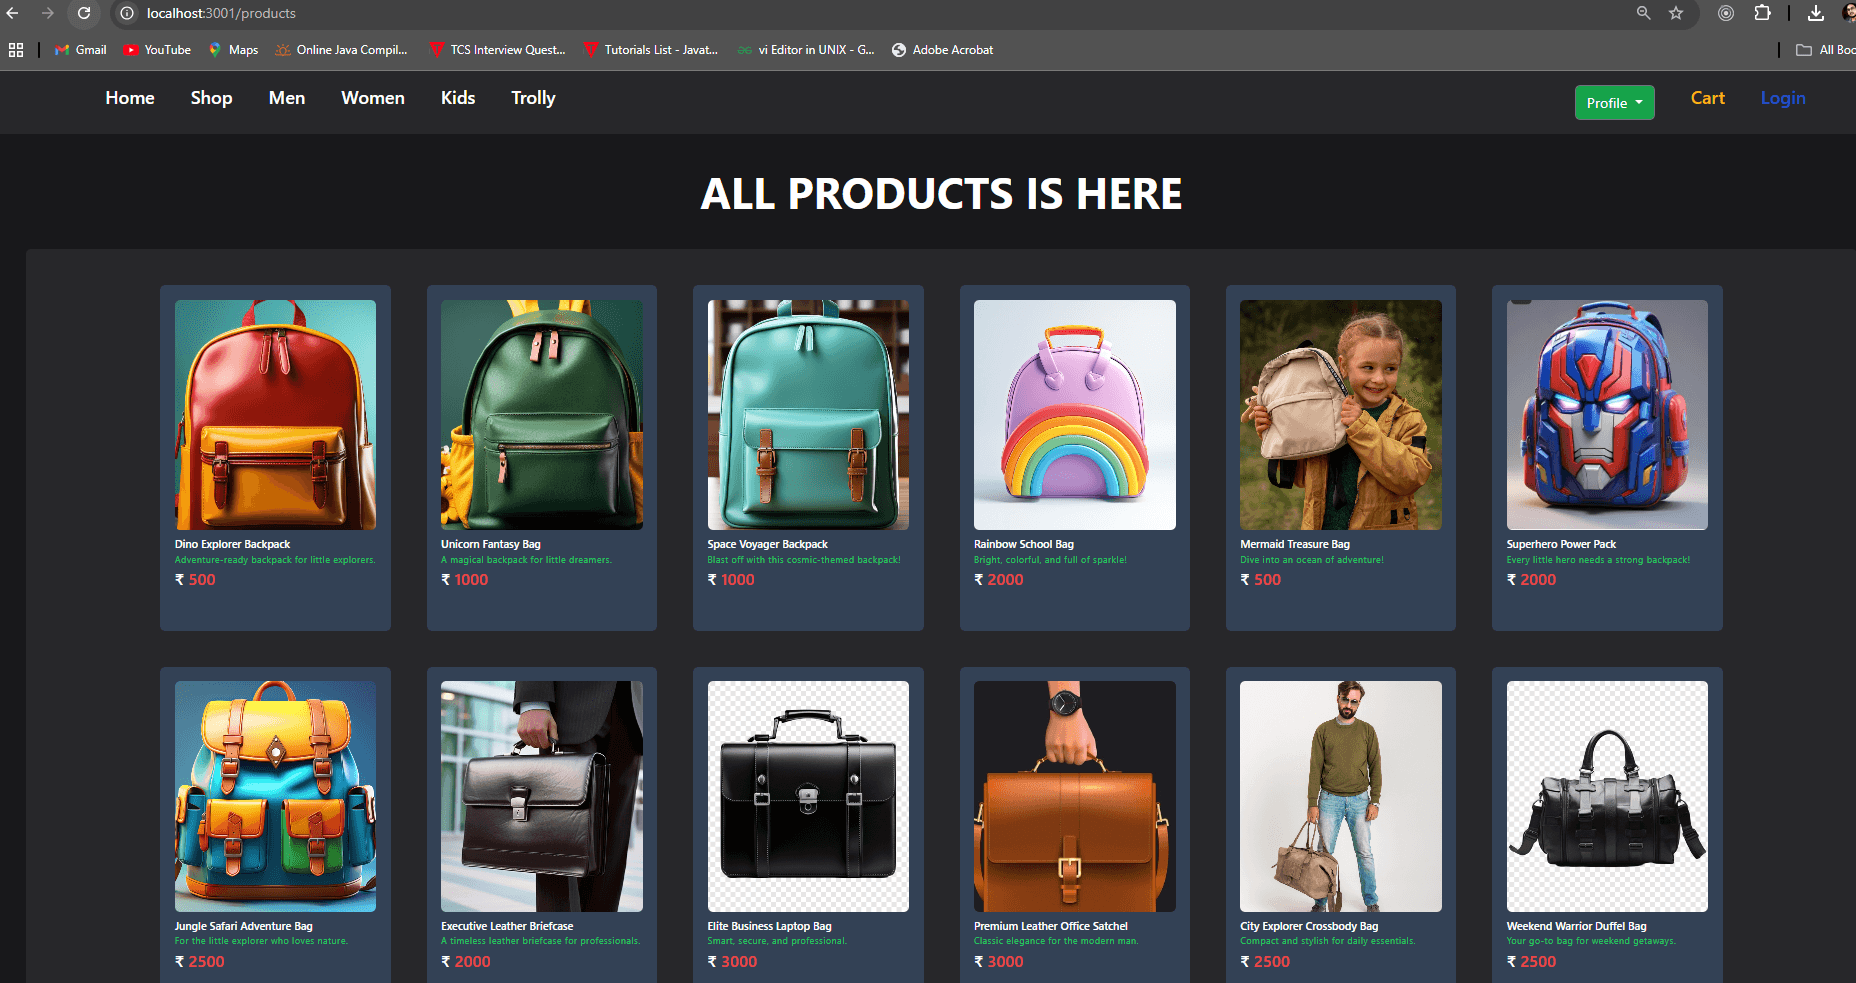Image resolution: width=1856 pixels, height=983 pixels.
Task: Open the Gmail bookmark
Action: (x=81, y=50)
